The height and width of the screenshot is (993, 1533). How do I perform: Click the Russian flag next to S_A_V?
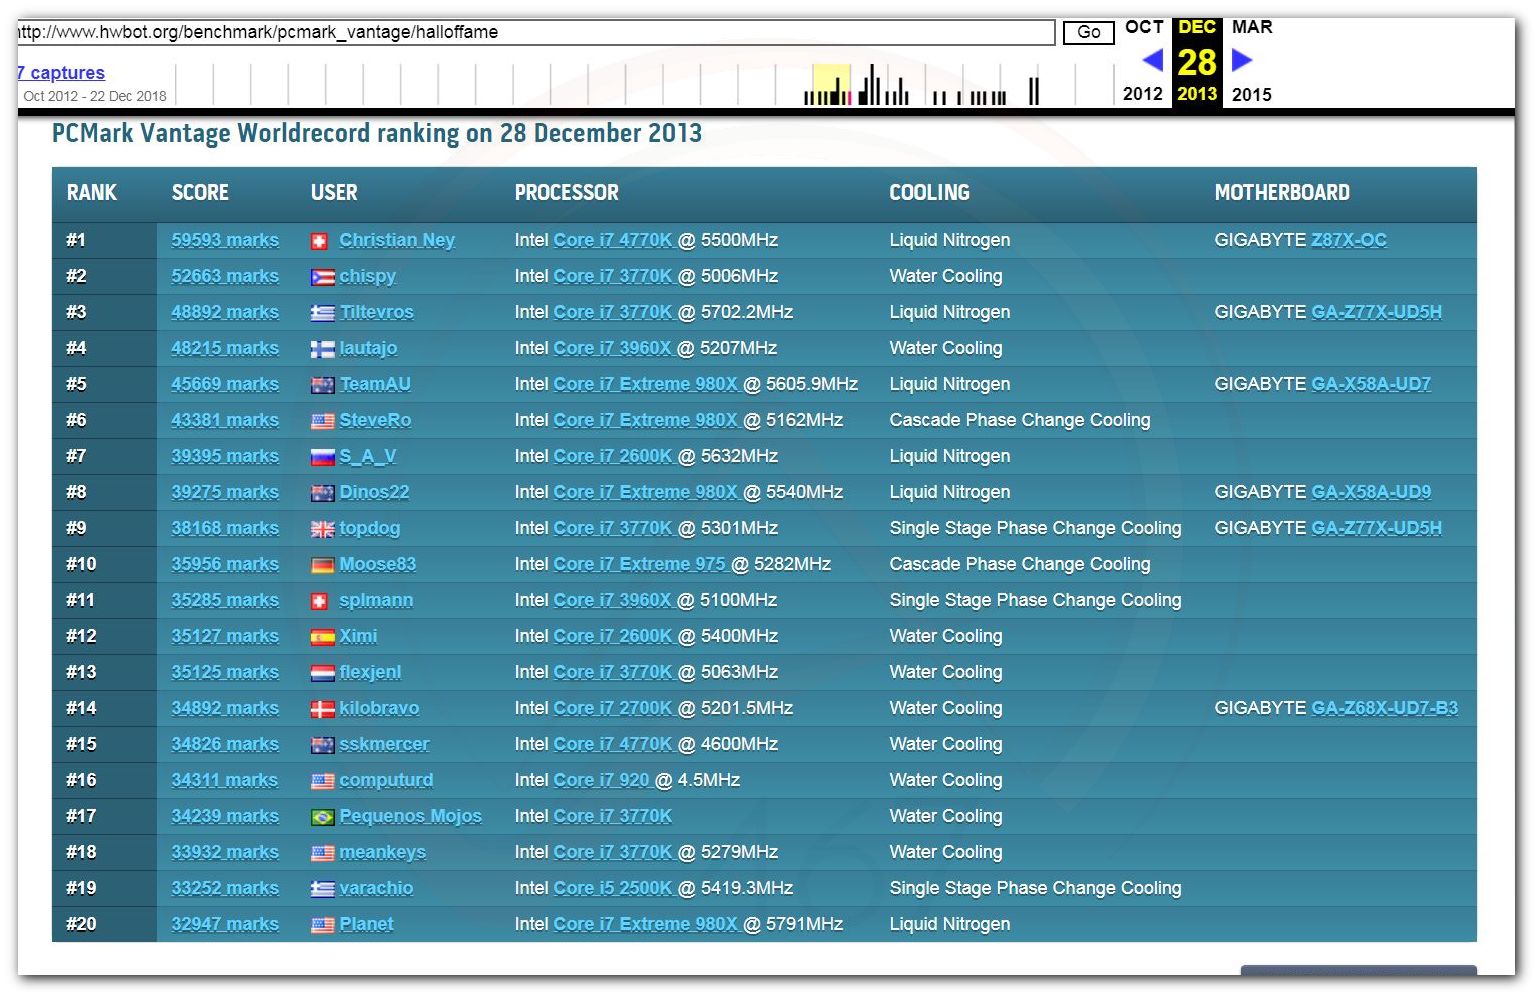[x=322, y=457]
